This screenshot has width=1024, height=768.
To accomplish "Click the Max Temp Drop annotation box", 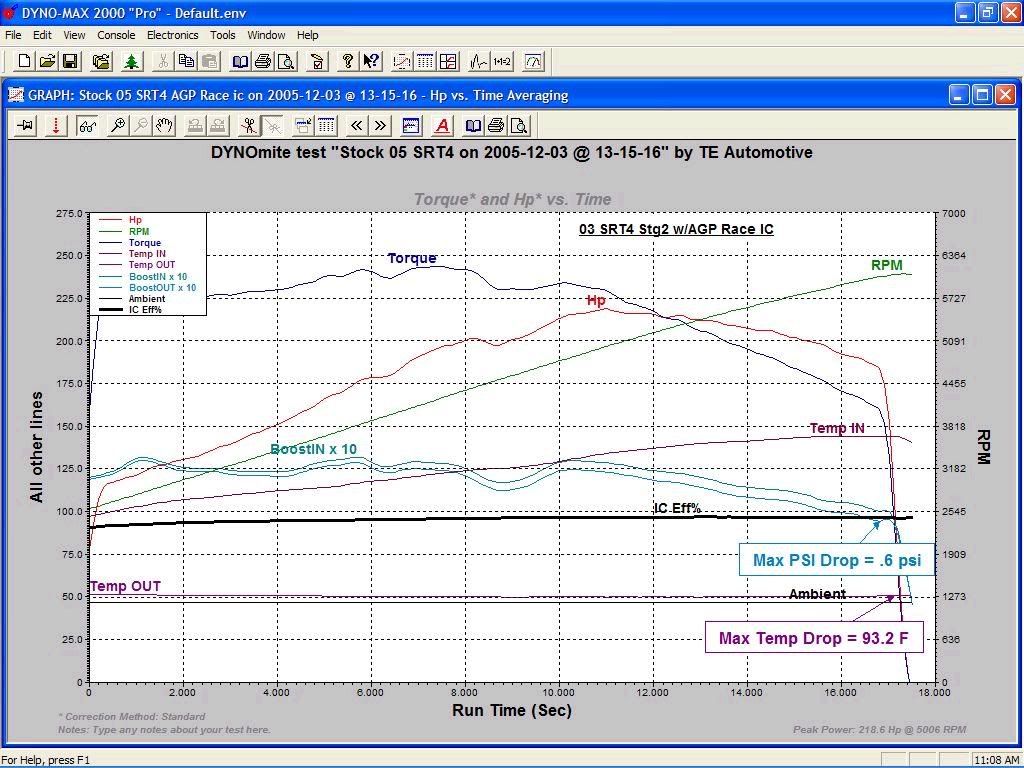I will (813, 638).
